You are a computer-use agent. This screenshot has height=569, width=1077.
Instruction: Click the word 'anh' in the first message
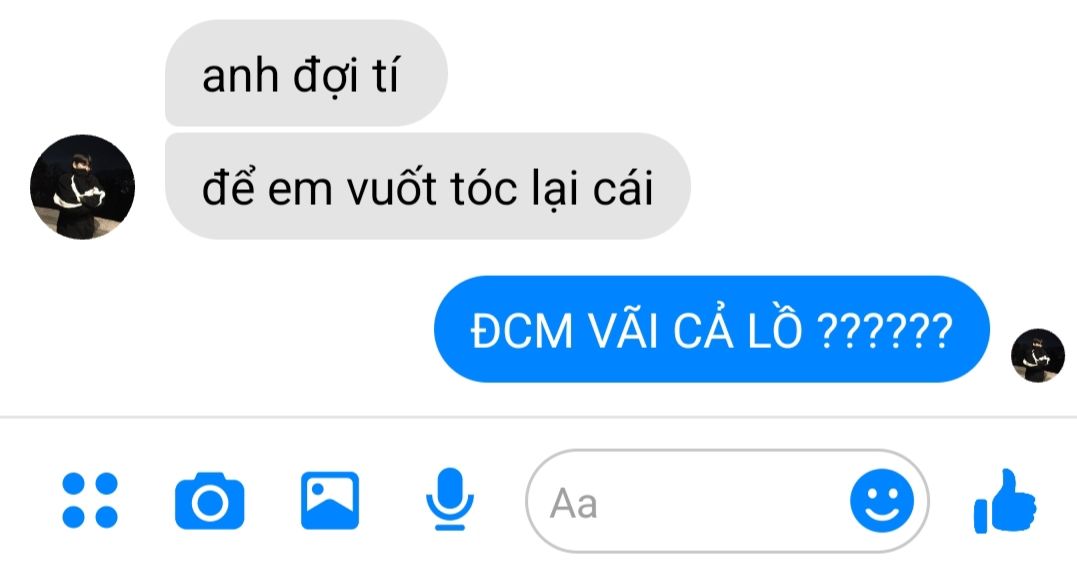[x=240, y=75]
